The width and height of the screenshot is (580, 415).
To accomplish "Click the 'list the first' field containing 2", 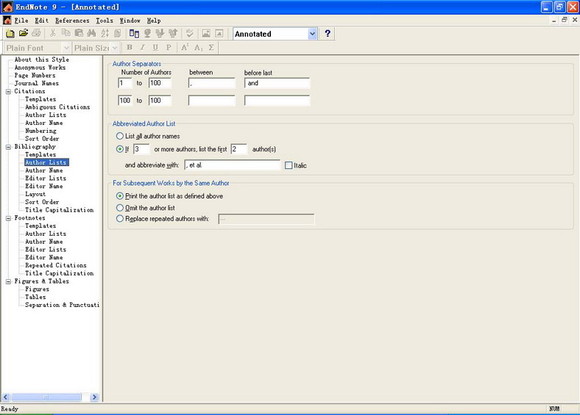I will pos(239,149).
